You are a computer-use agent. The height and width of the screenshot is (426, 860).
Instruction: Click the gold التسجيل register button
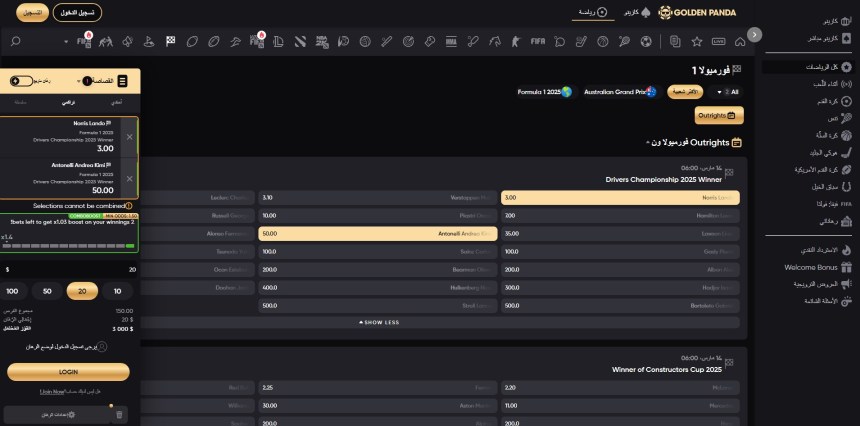(x=32, y=13)
